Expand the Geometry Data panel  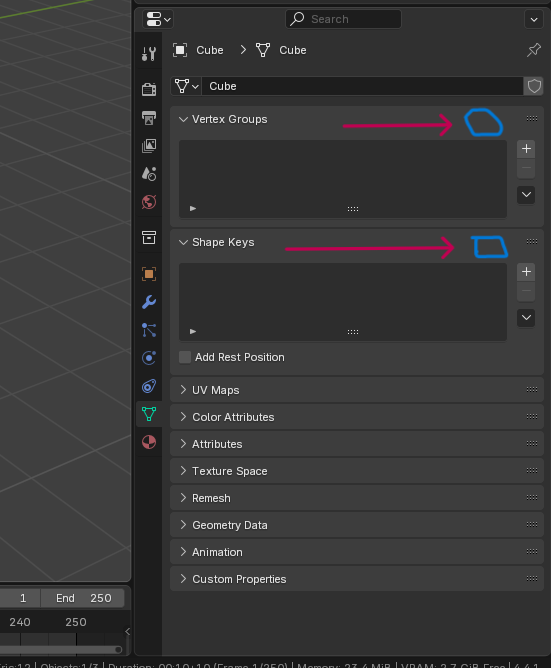click(183, 525)
